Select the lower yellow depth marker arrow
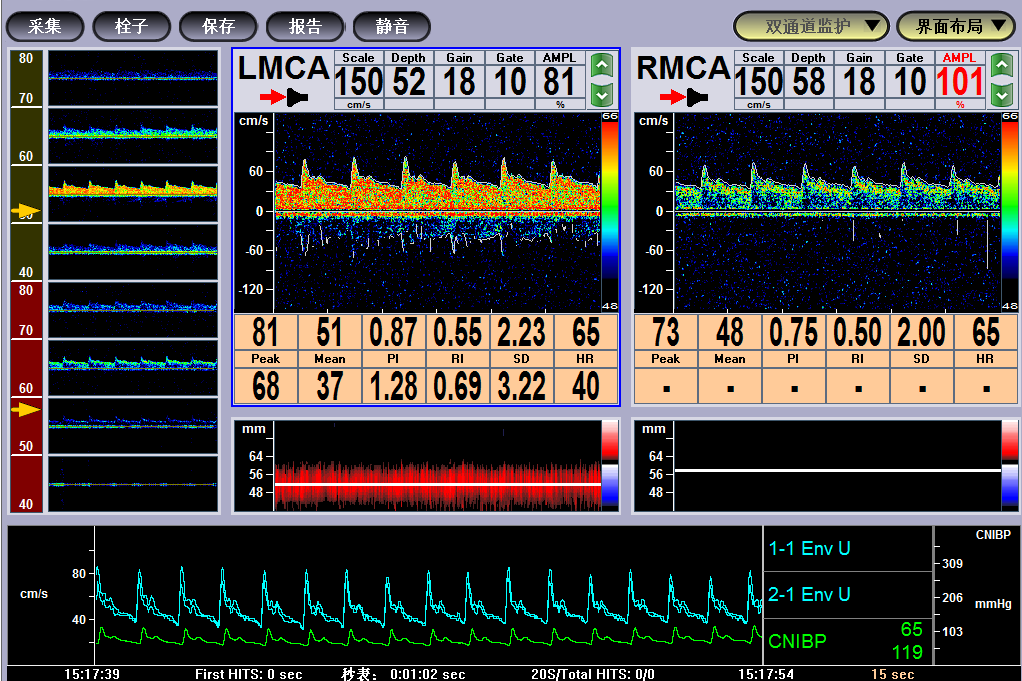Image resolution: width=1022 pixels, height=681 pixels. point(26,409)
